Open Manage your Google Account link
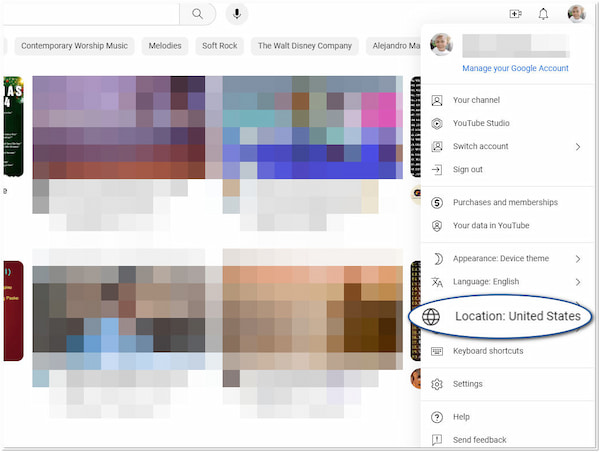This screenshot has width=600, height=452. click(515, 68)
